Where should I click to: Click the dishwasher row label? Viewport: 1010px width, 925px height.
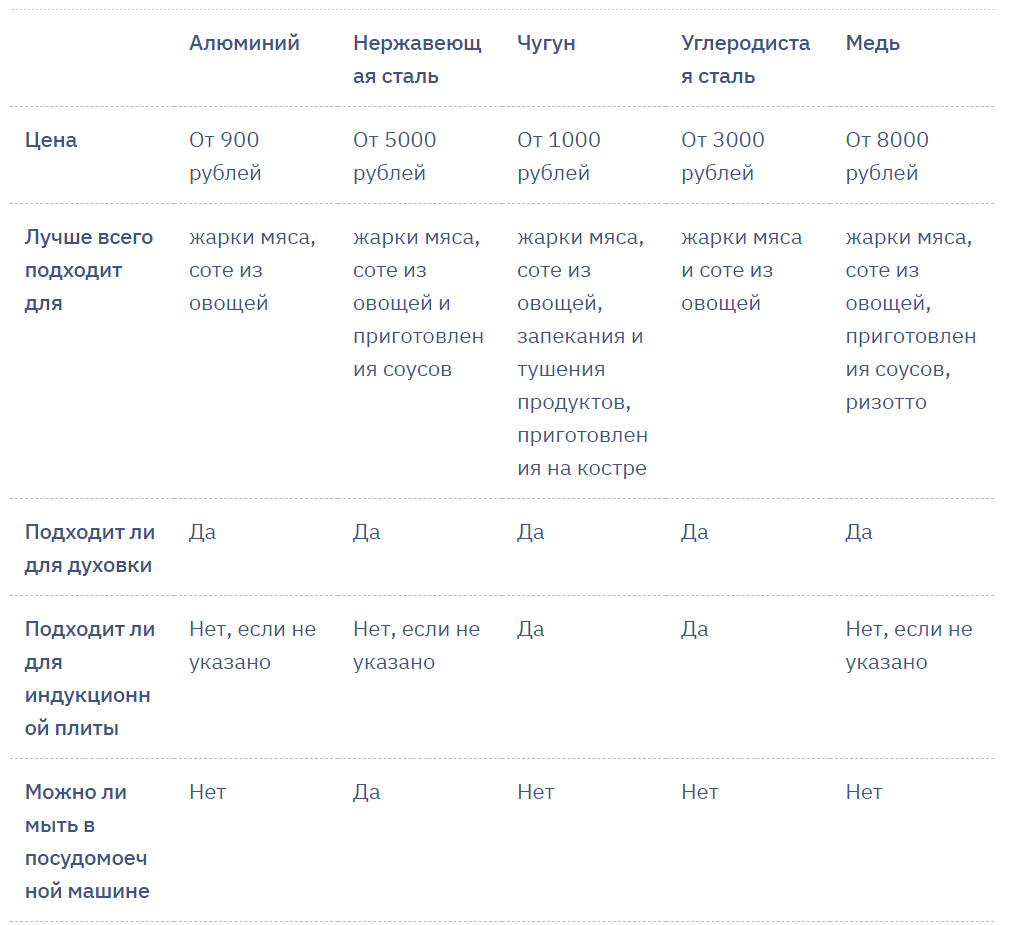tap(88, 841)
